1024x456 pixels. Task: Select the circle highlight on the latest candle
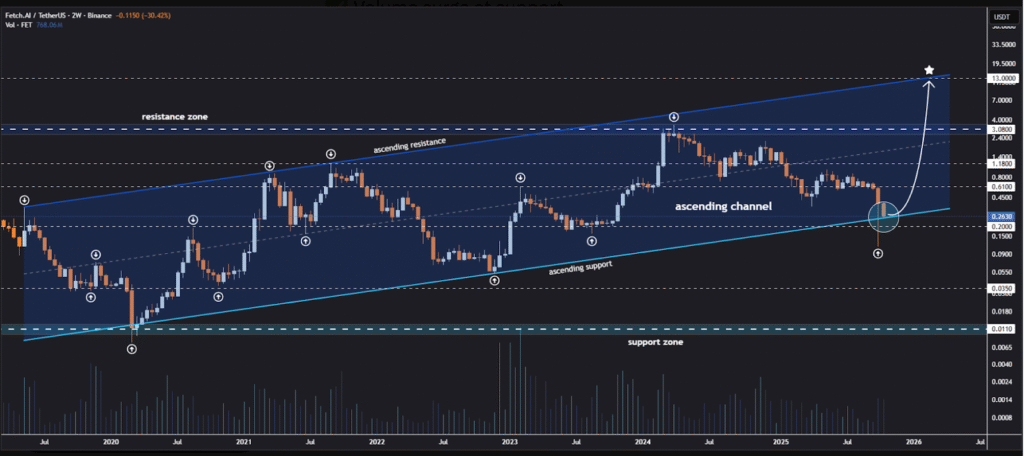coord(886,215)
